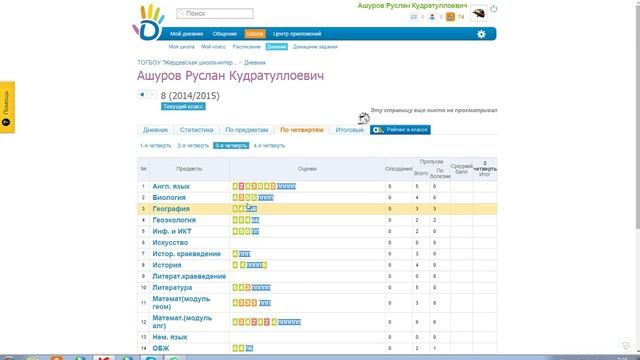This screenshot has width=640, height=360.
Task: Select 2-я четверть
Action: (x=193, y=146)
